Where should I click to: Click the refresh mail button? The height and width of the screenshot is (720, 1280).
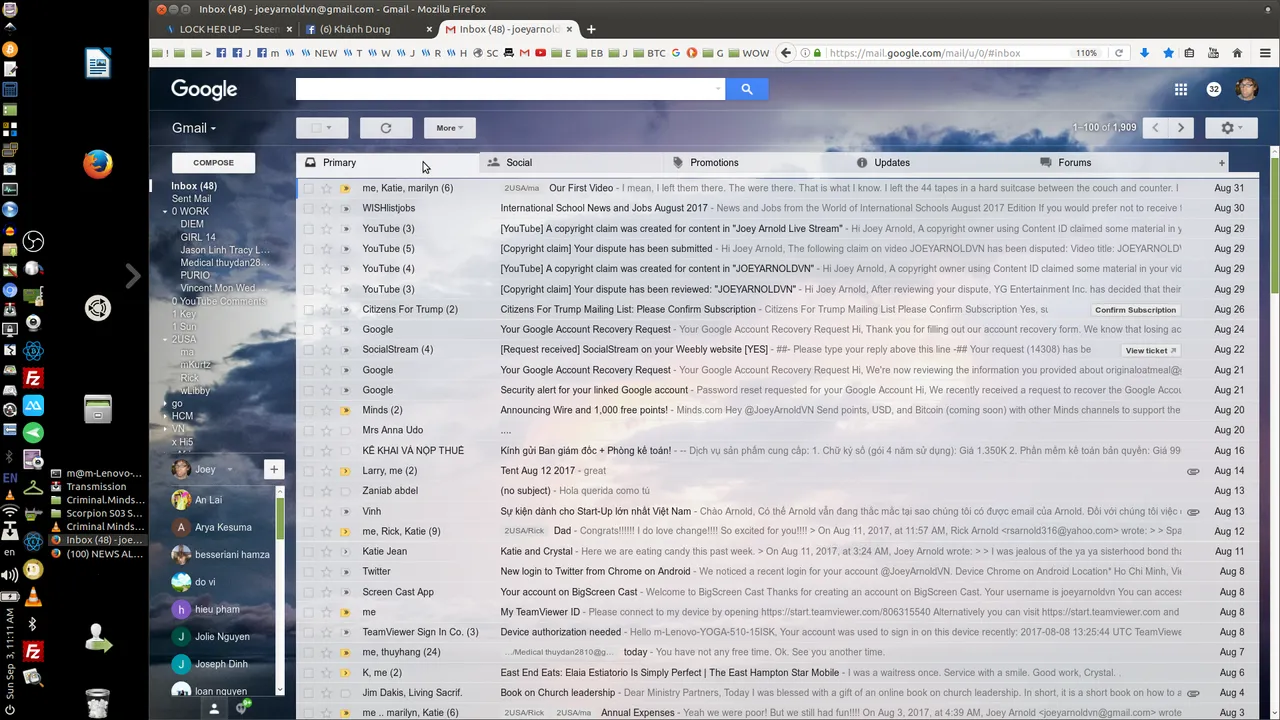pos(386,128)
